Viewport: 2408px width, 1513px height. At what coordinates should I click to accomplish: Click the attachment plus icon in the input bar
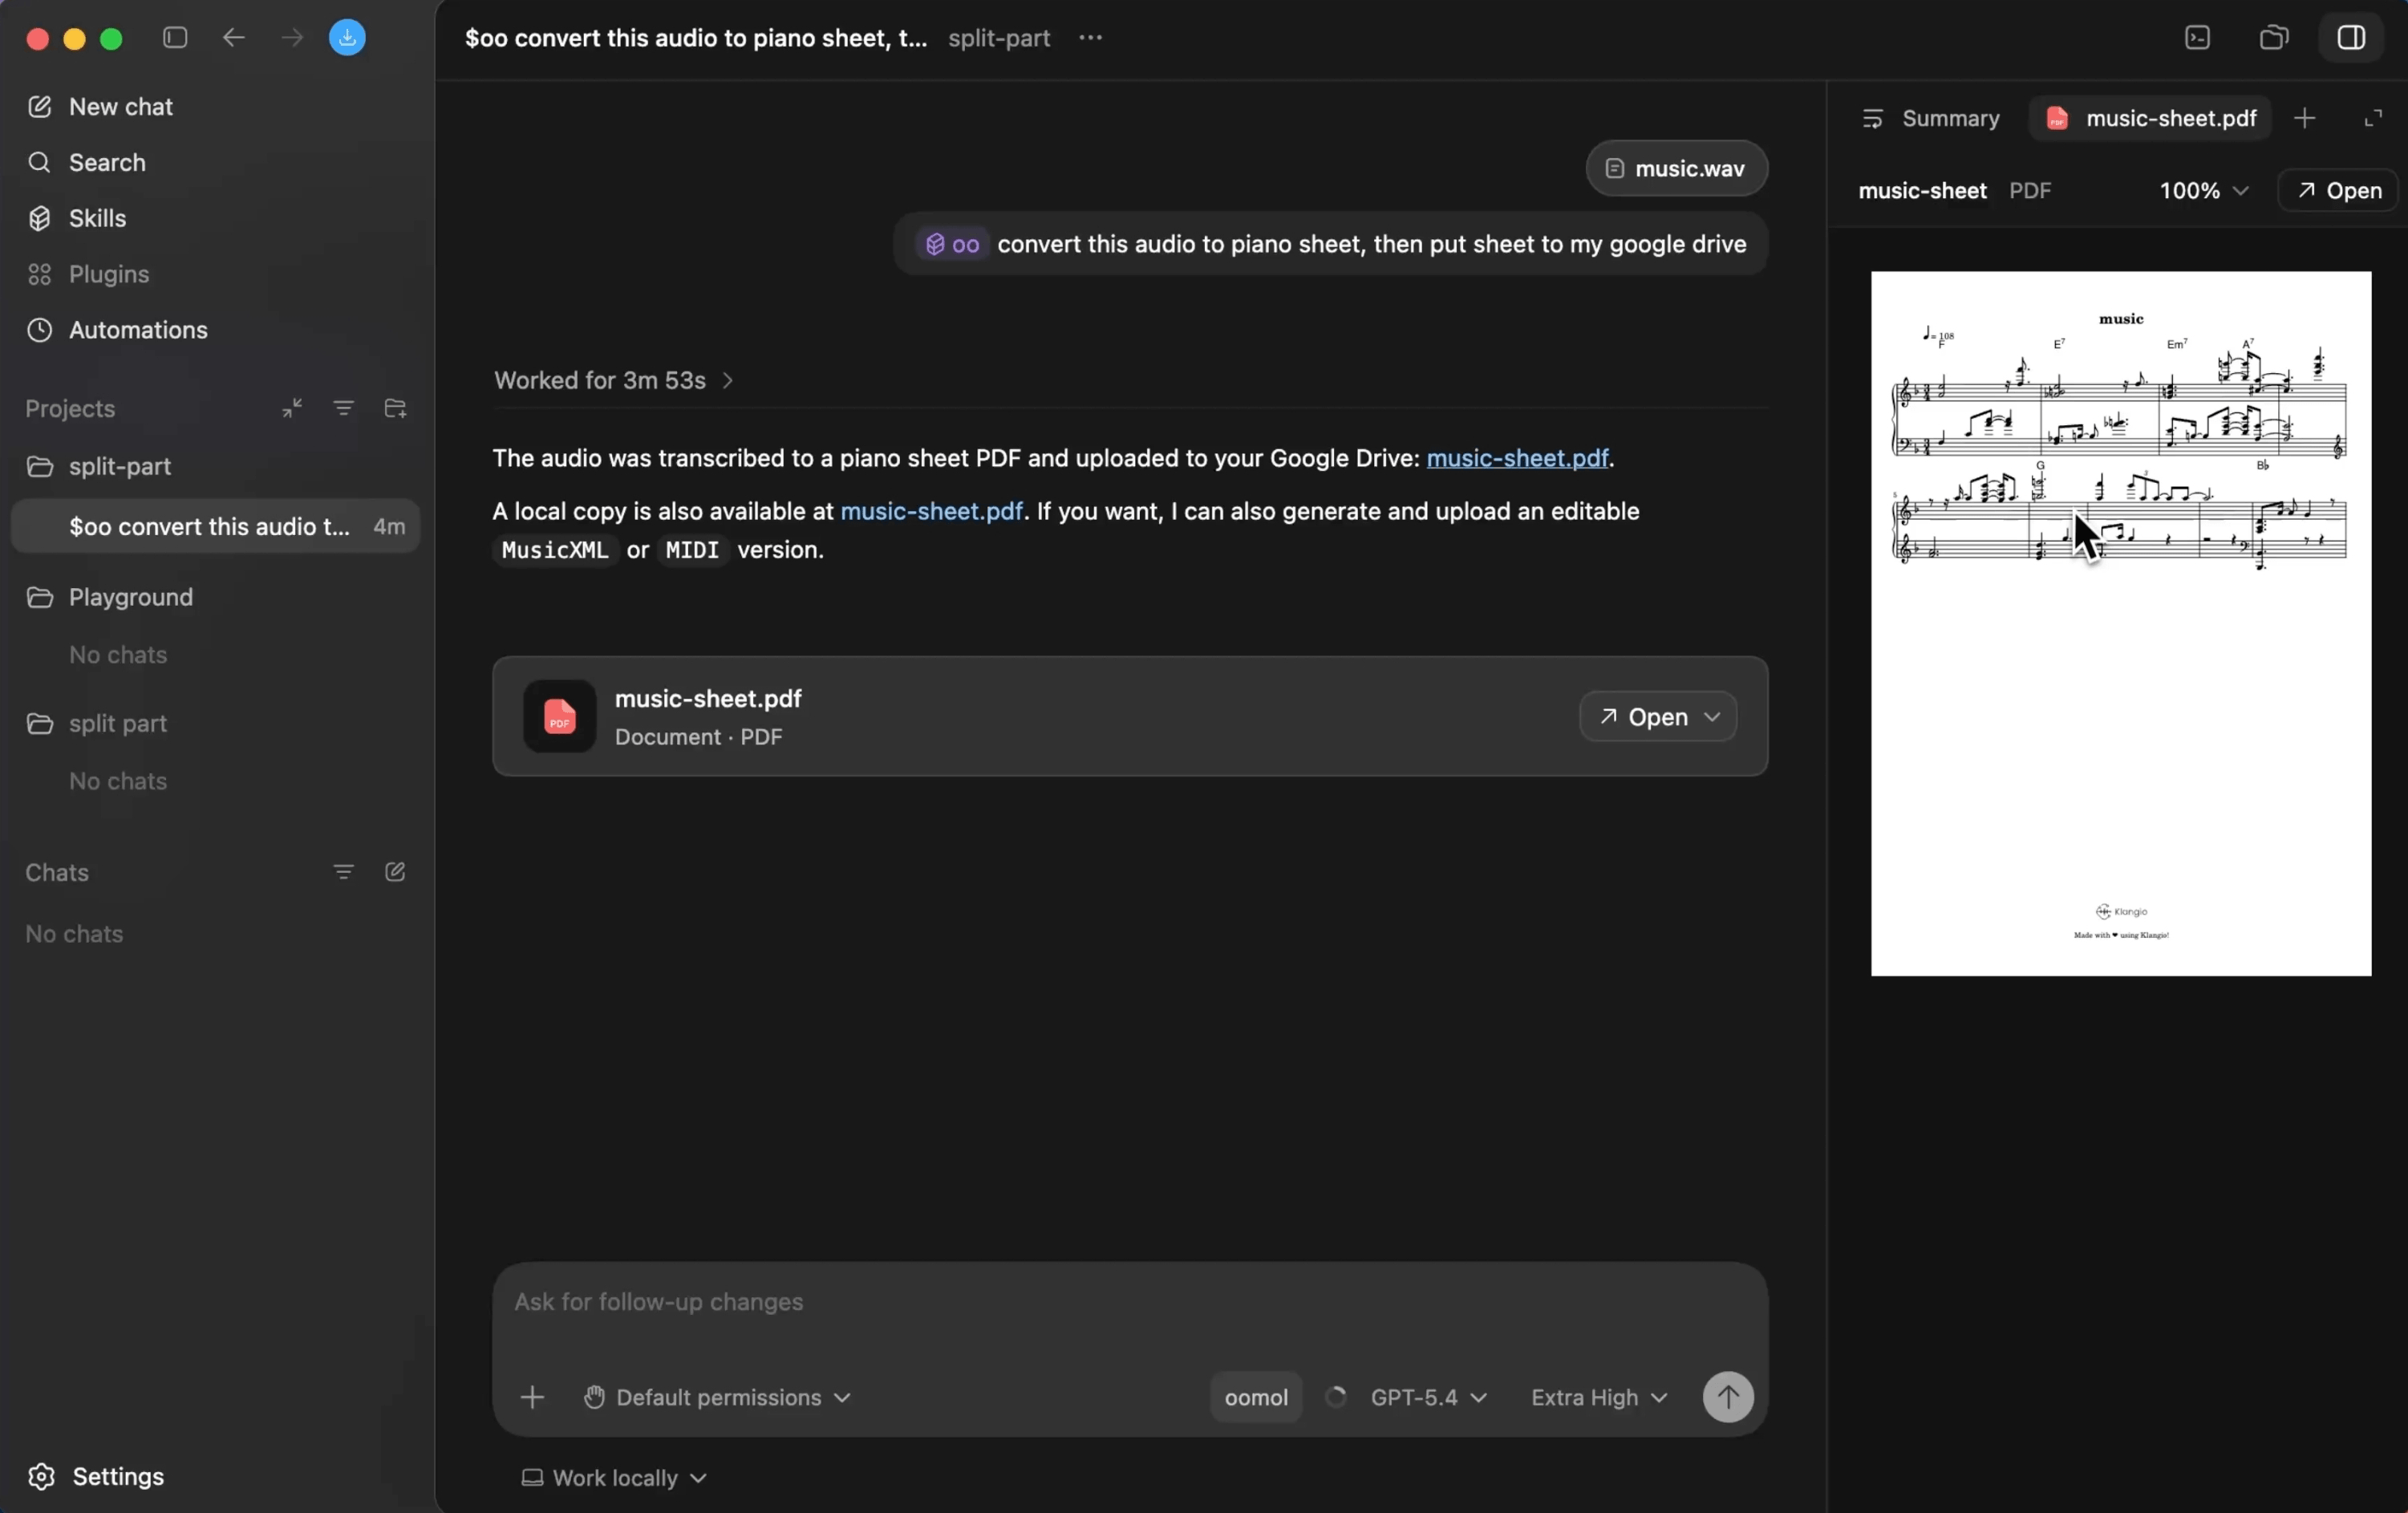[532, 1397]
